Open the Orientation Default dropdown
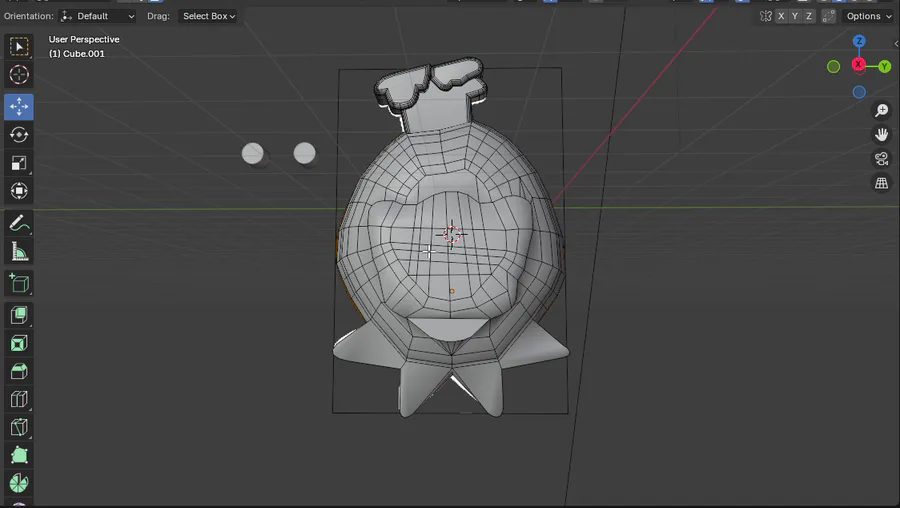 [x=98, y=16]
